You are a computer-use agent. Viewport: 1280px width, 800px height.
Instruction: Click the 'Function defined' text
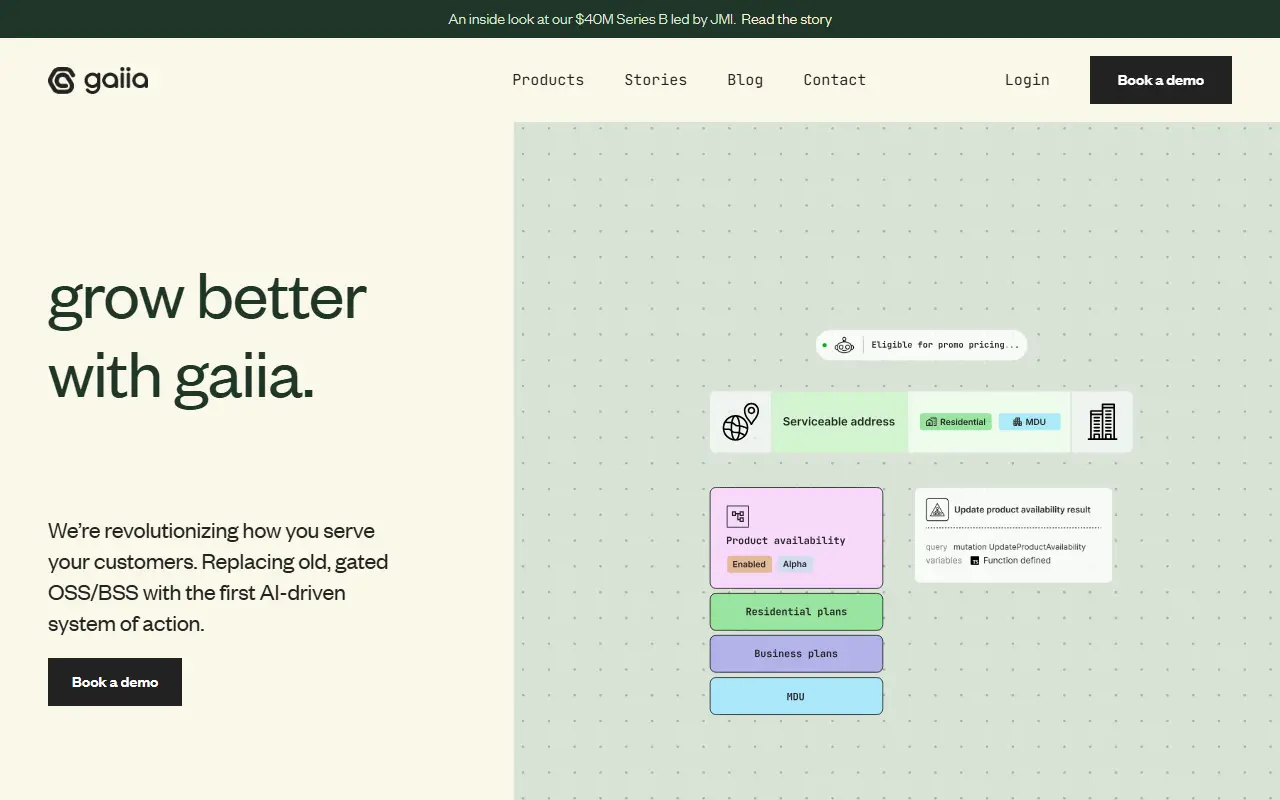tap(1017, 561)
